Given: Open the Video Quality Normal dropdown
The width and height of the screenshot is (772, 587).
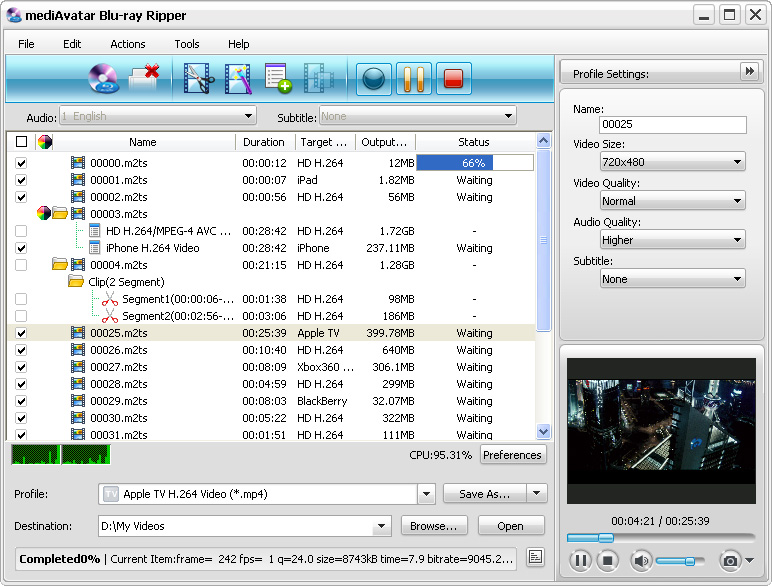Looking at the screenshot, I should [x=673, y=201].
